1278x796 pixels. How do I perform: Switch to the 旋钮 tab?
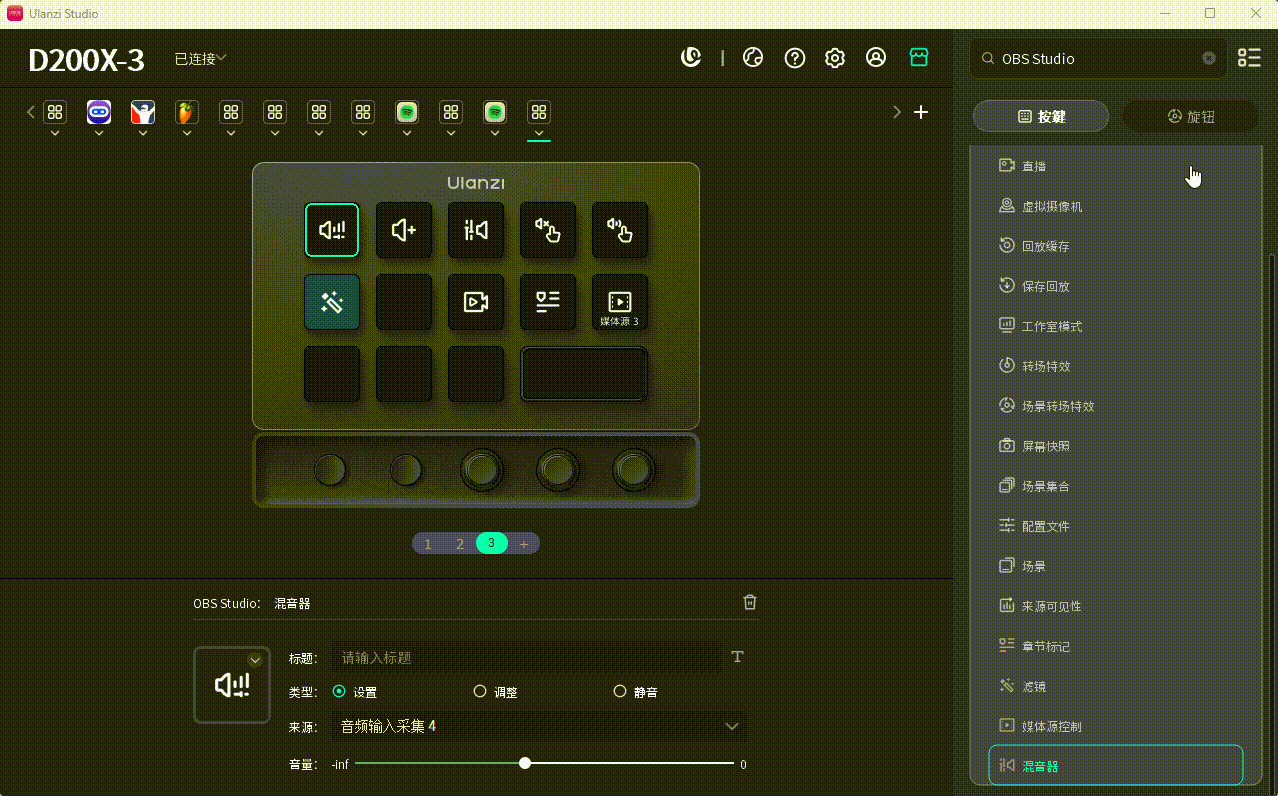coord(1190,117)
